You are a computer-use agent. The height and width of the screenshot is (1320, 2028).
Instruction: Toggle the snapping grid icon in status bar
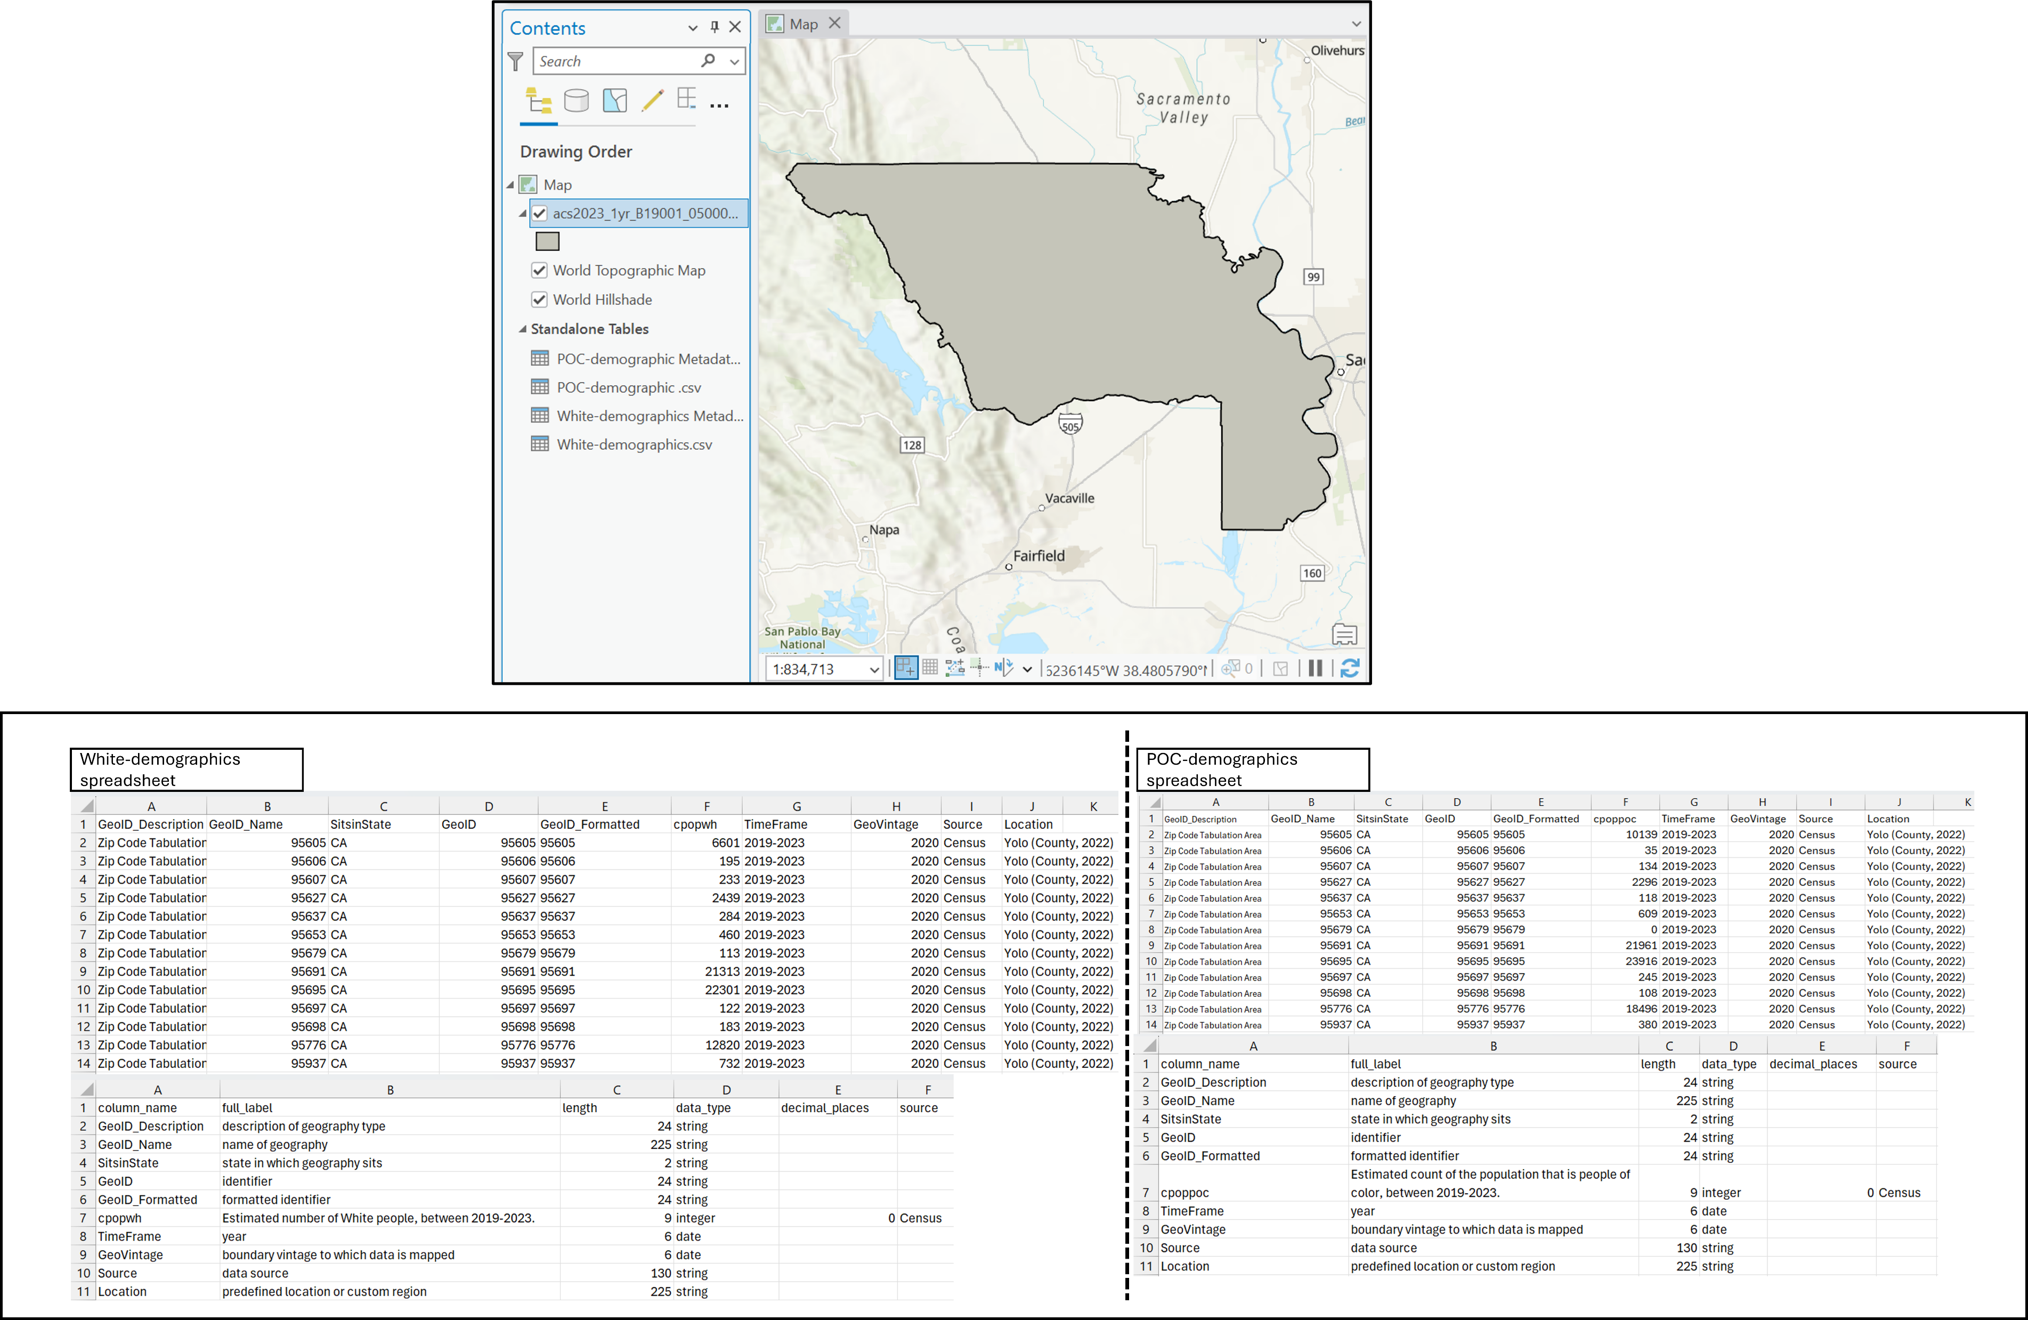click(929, 667)
